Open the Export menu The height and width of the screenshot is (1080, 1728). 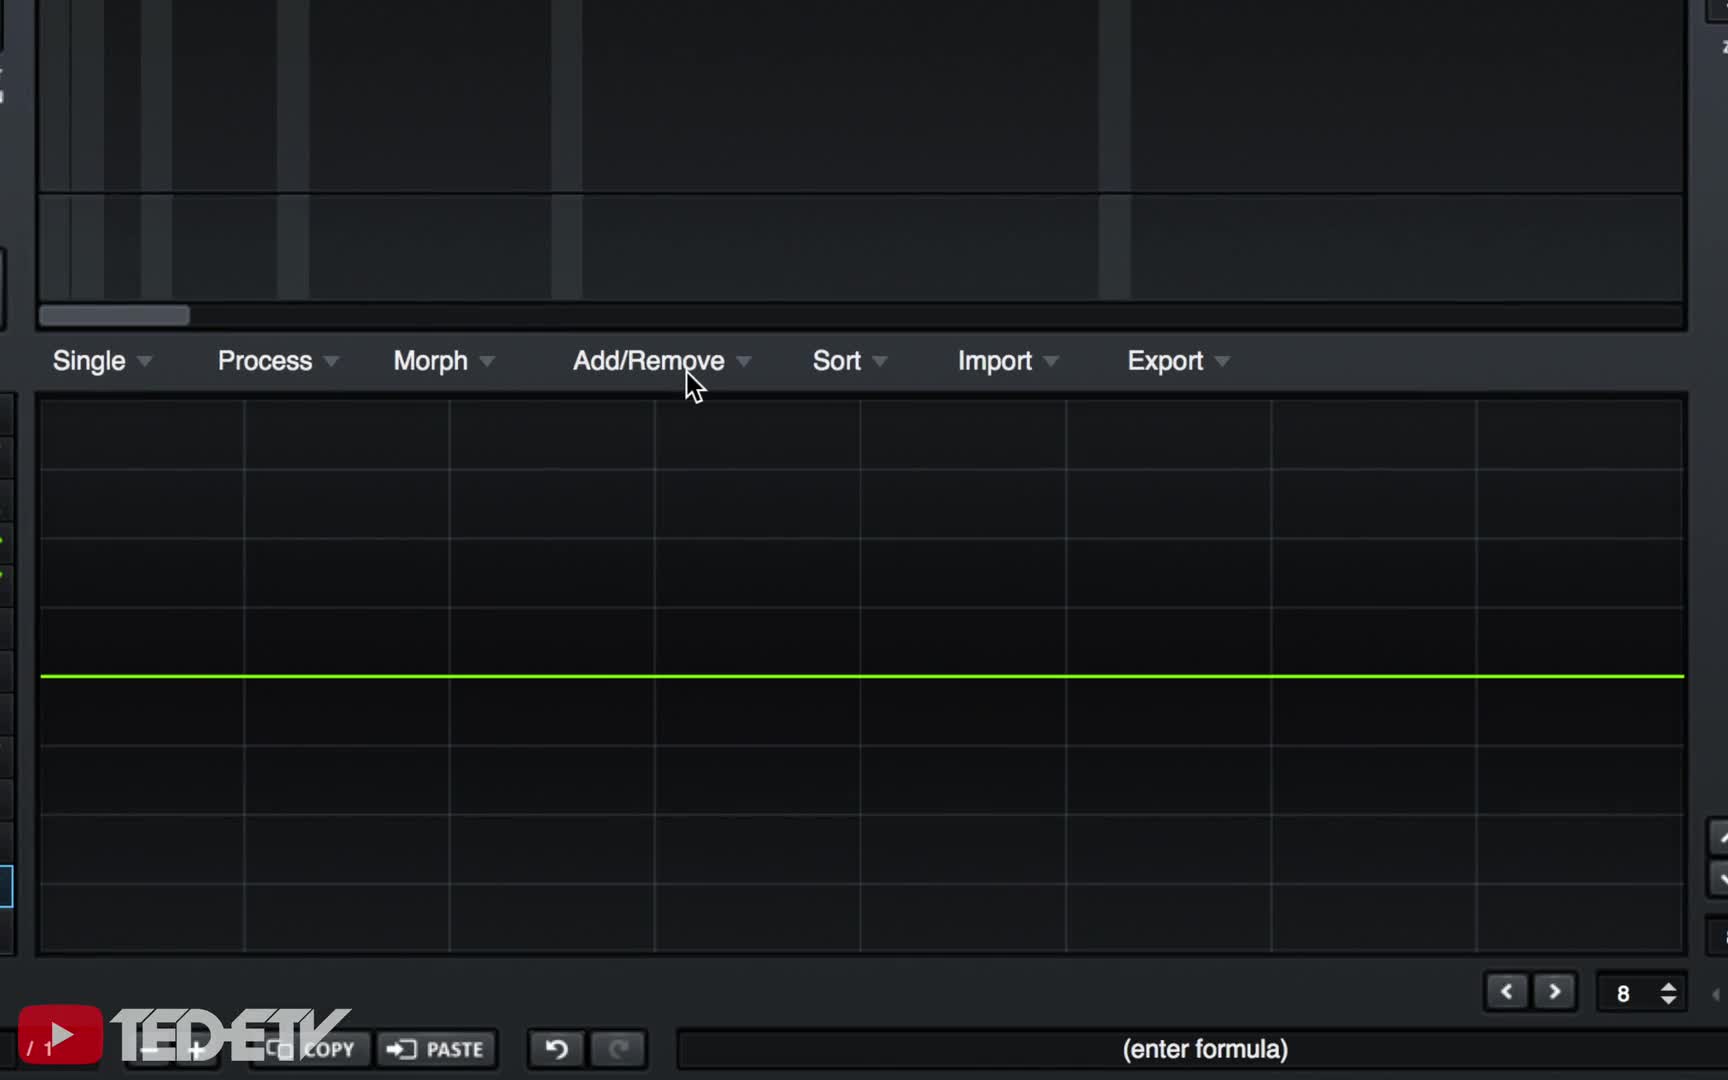(1178, 361)
